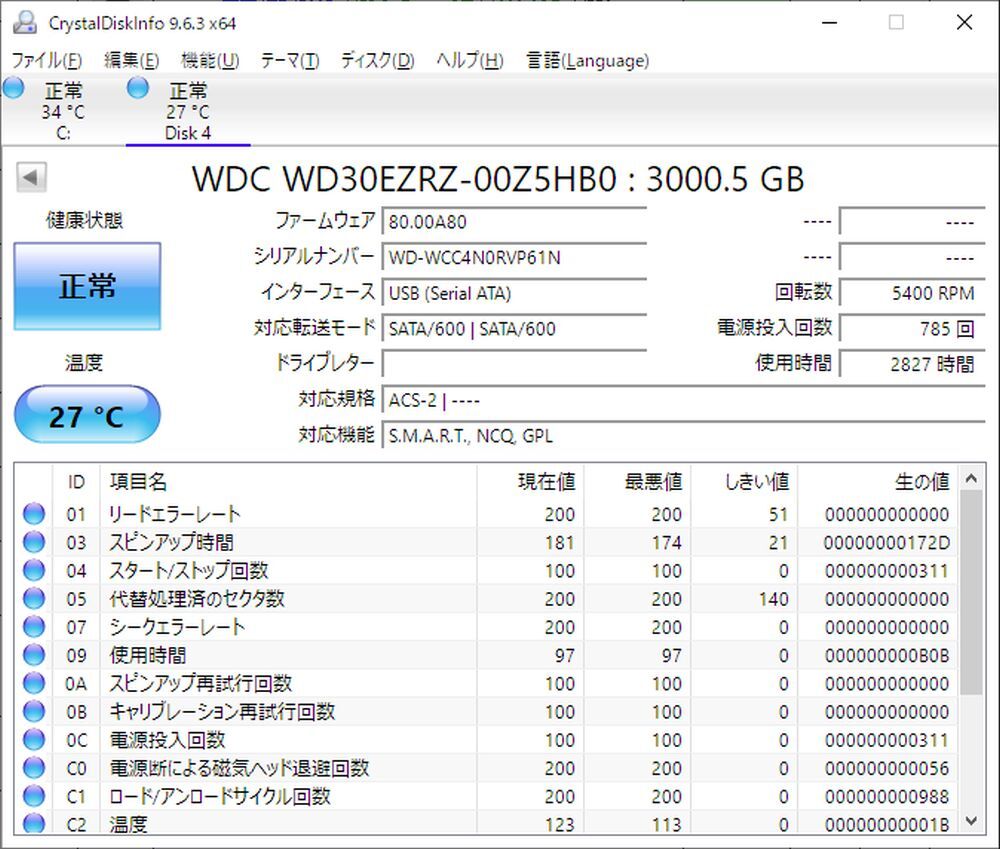Click the firmware field 80.00A80

point(514,222)
